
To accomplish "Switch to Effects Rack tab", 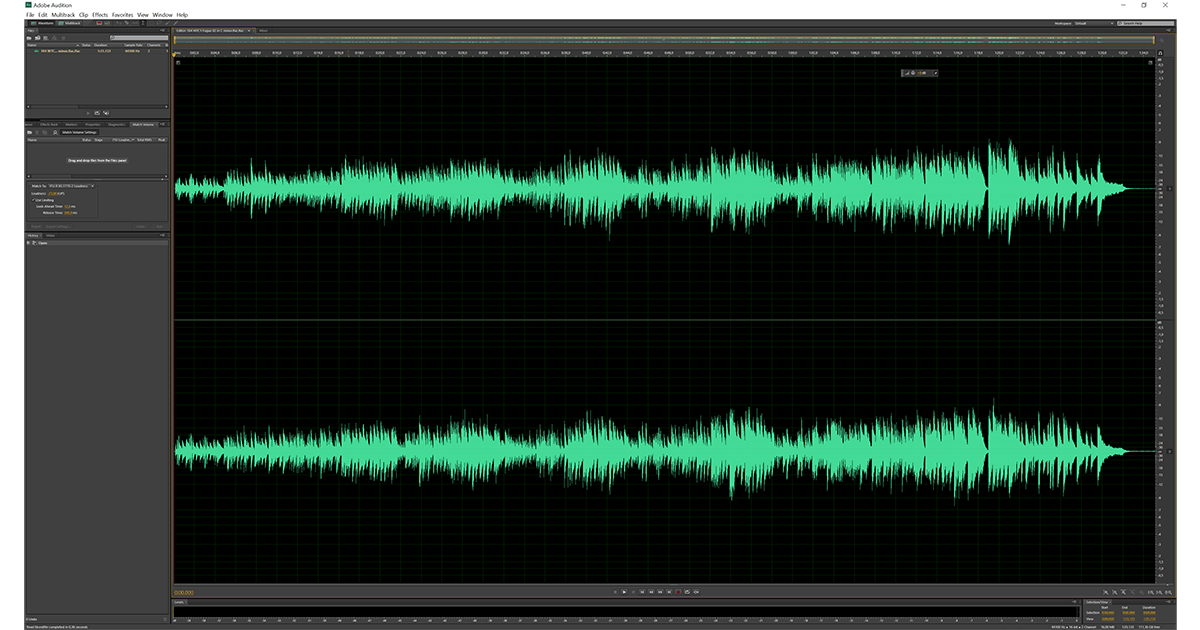I will point(49,124).
